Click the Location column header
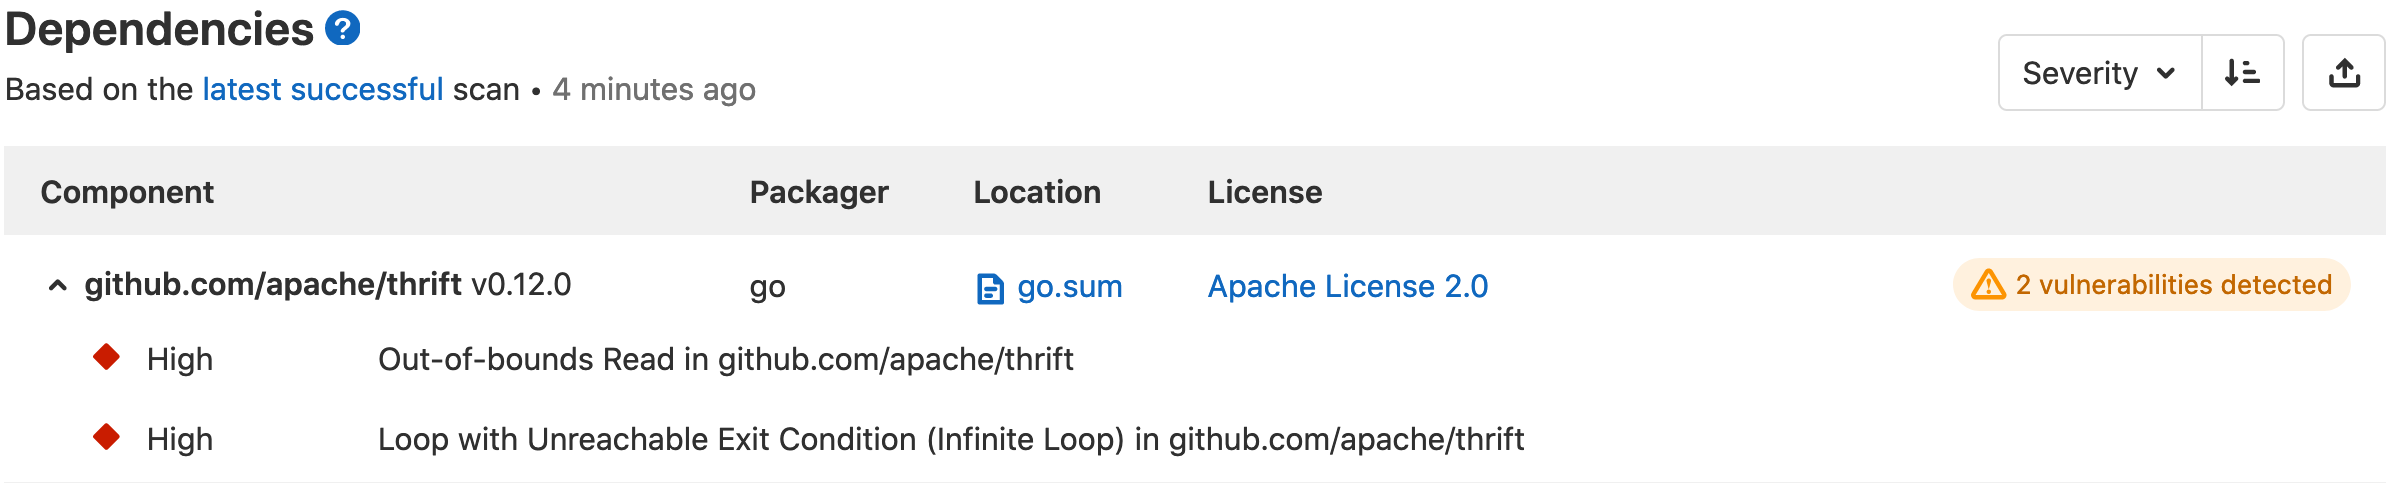2408x483 pixels. 1037,191
